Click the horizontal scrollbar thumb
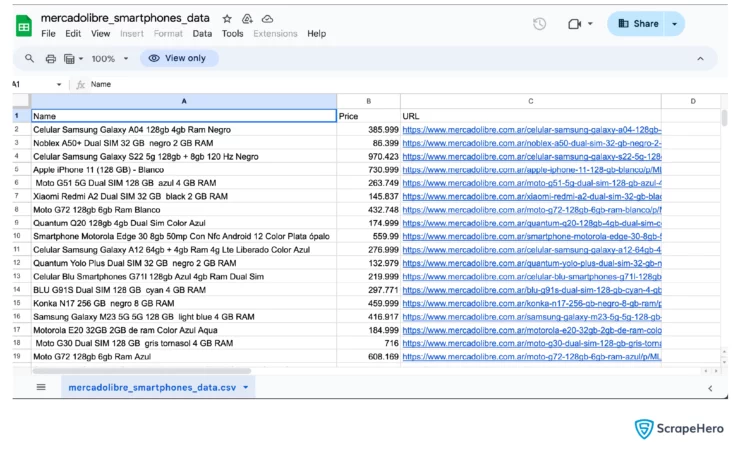 click(141, 371)
